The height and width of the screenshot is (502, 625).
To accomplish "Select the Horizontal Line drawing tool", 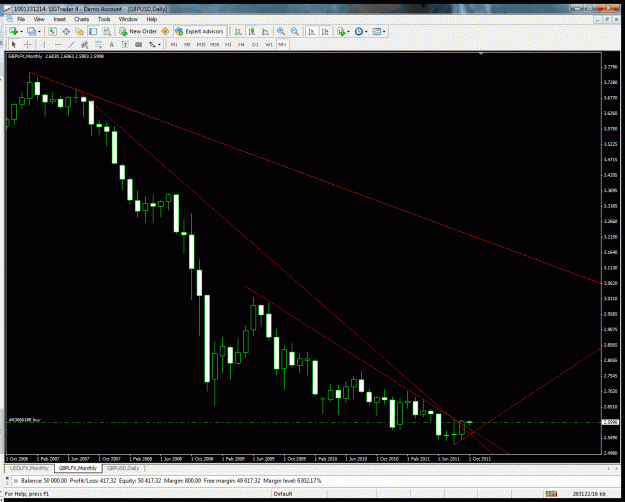I will click(58, 45).
